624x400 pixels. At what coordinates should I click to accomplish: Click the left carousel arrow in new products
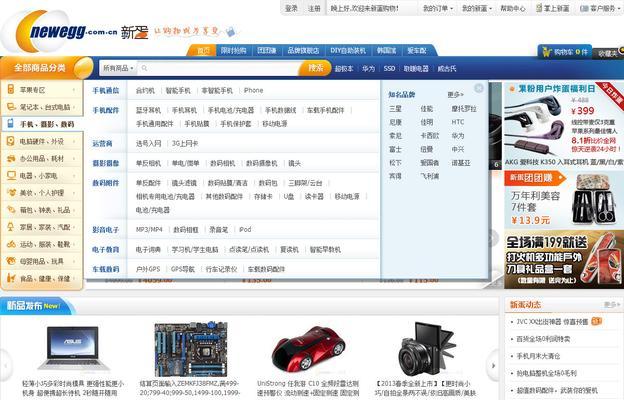click(6, 365)
